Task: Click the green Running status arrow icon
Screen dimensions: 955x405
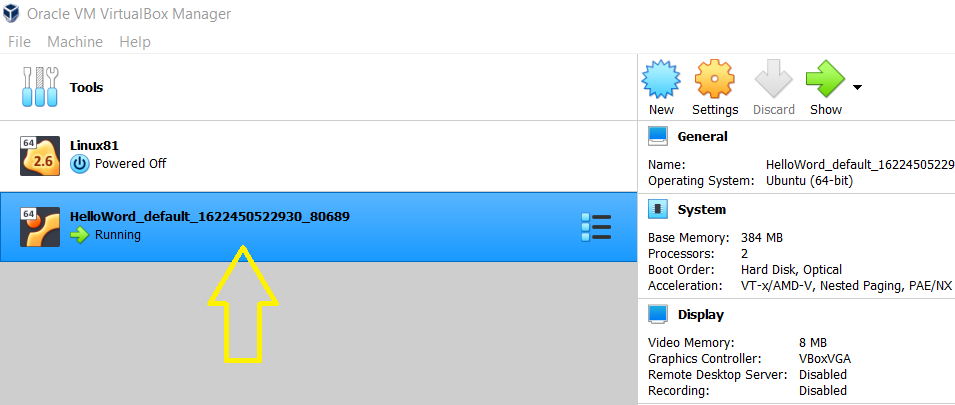Action: click(80, 235)
